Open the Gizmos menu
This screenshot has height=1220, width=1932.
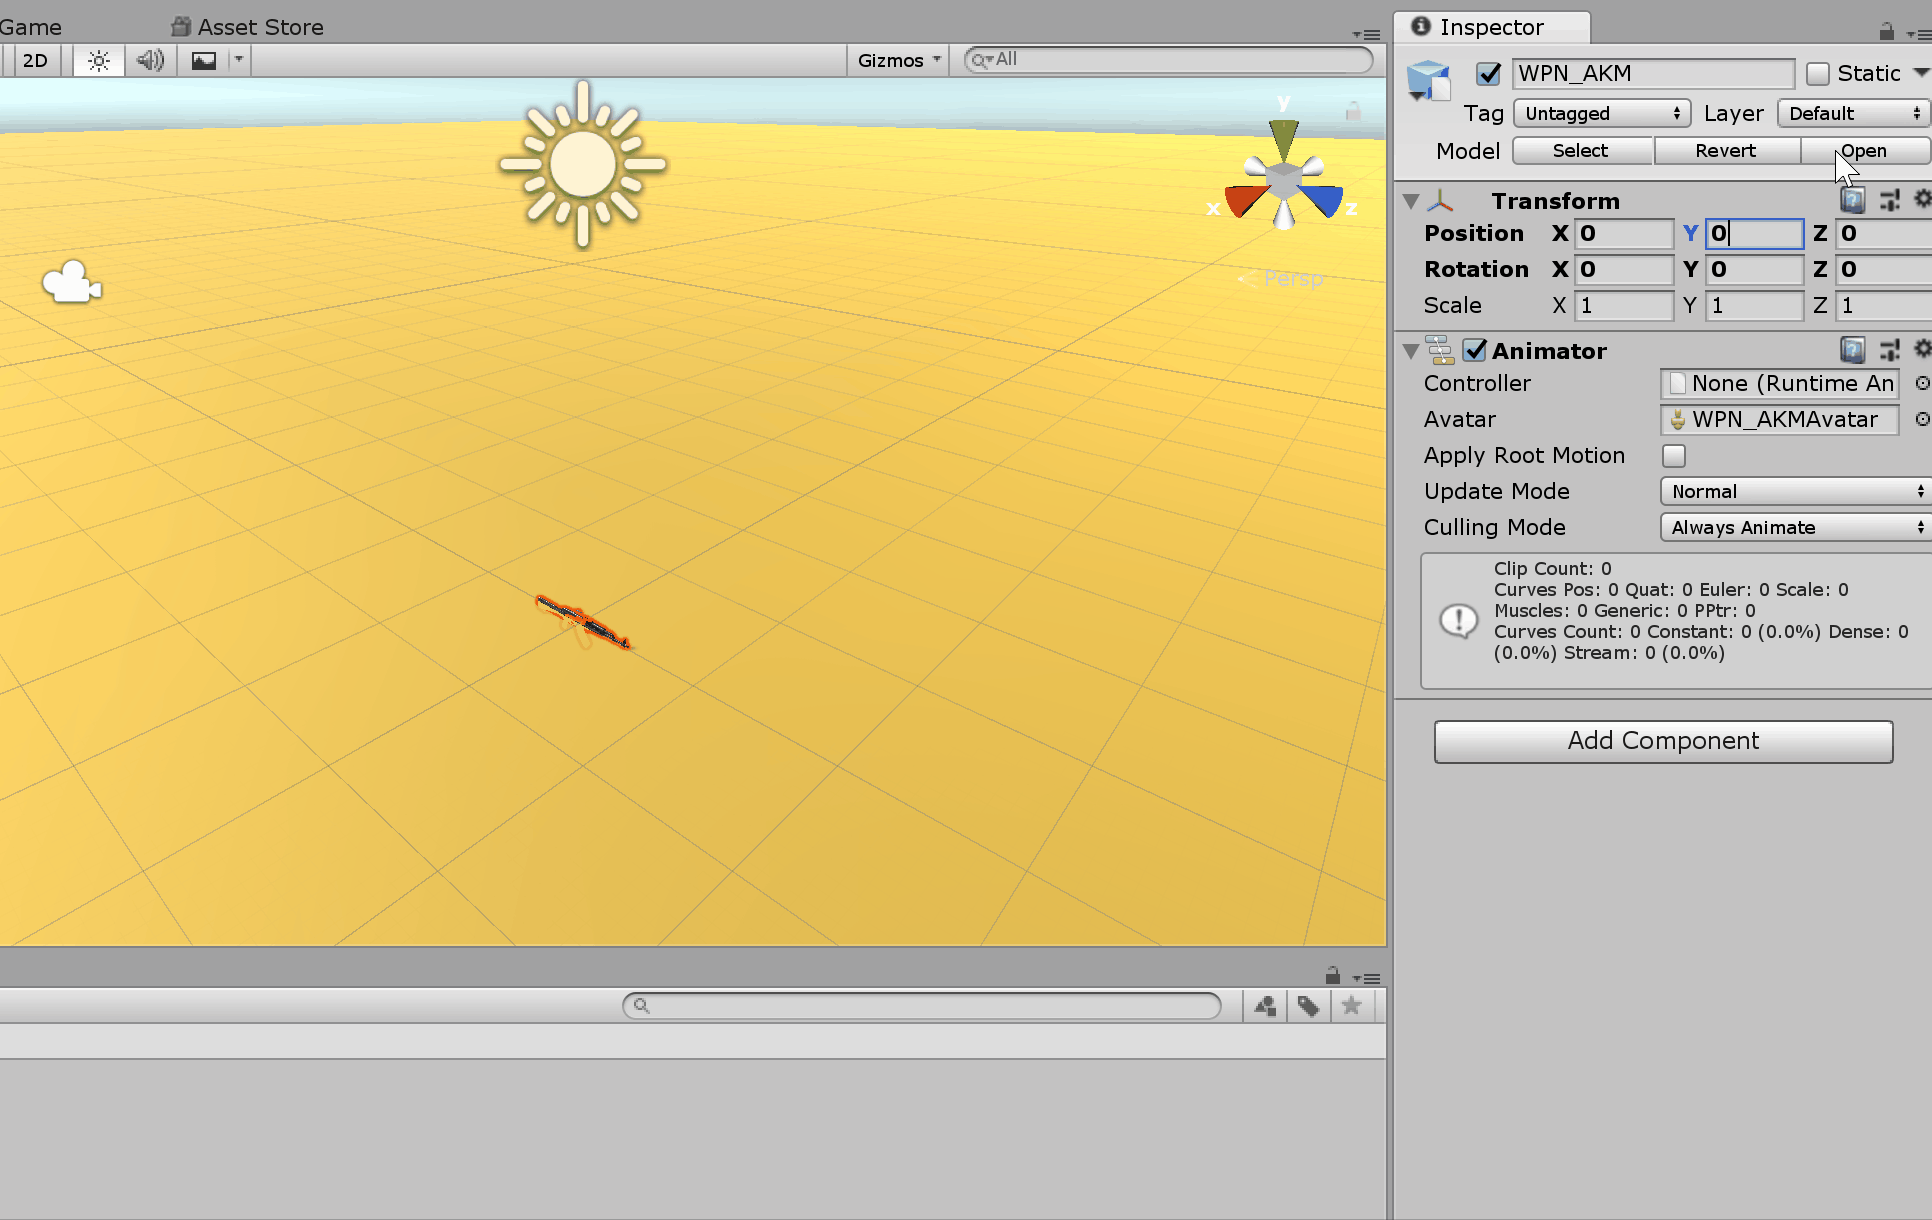[898, 61]
